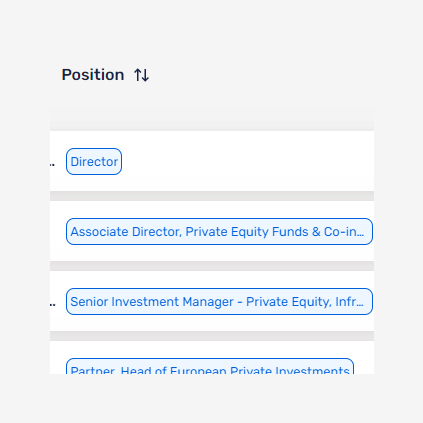Screen dimensions: 423x423
Task: Select empty space right of the Partner tag
Action: (x=364, y=366)
